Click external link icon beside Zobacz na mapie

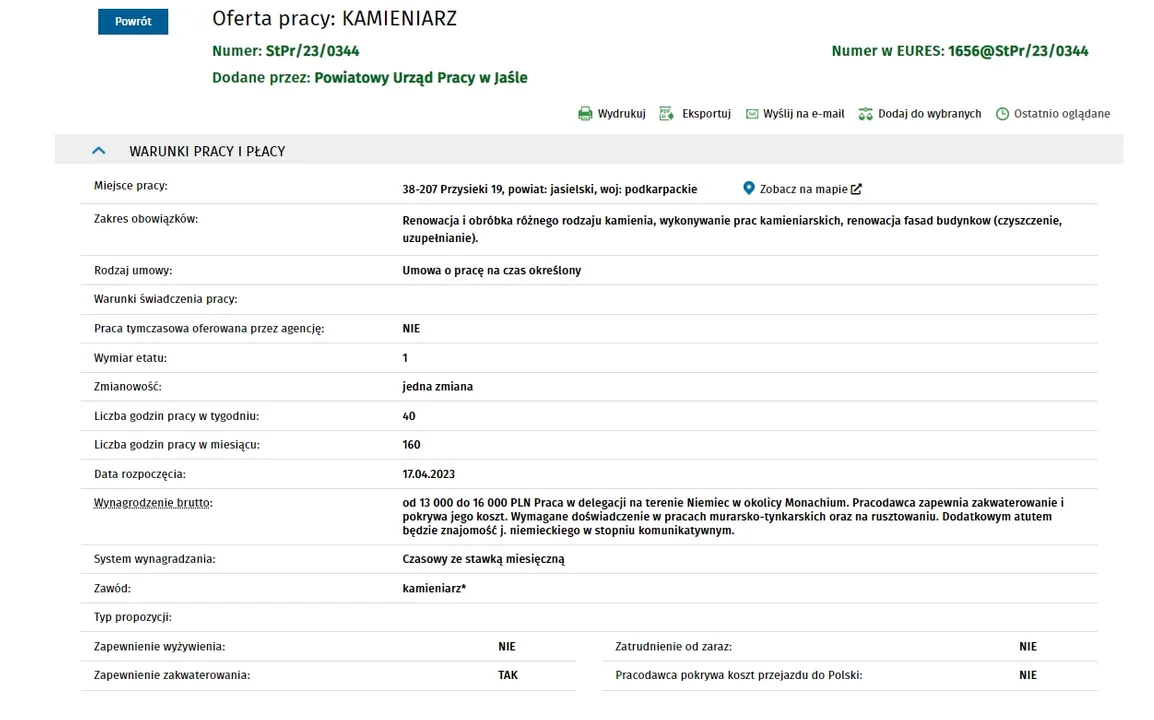tap(856, 189)
